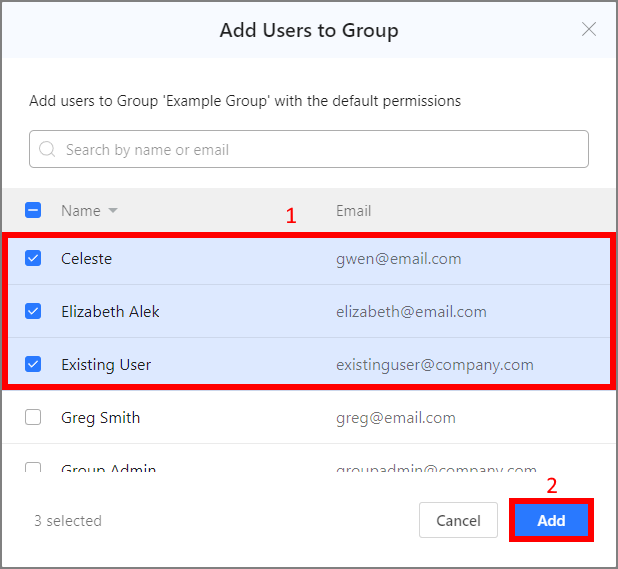This screenshot has height=569, width=618.
Task: Check the box for Greg Smith
Action: coord(33,417)
